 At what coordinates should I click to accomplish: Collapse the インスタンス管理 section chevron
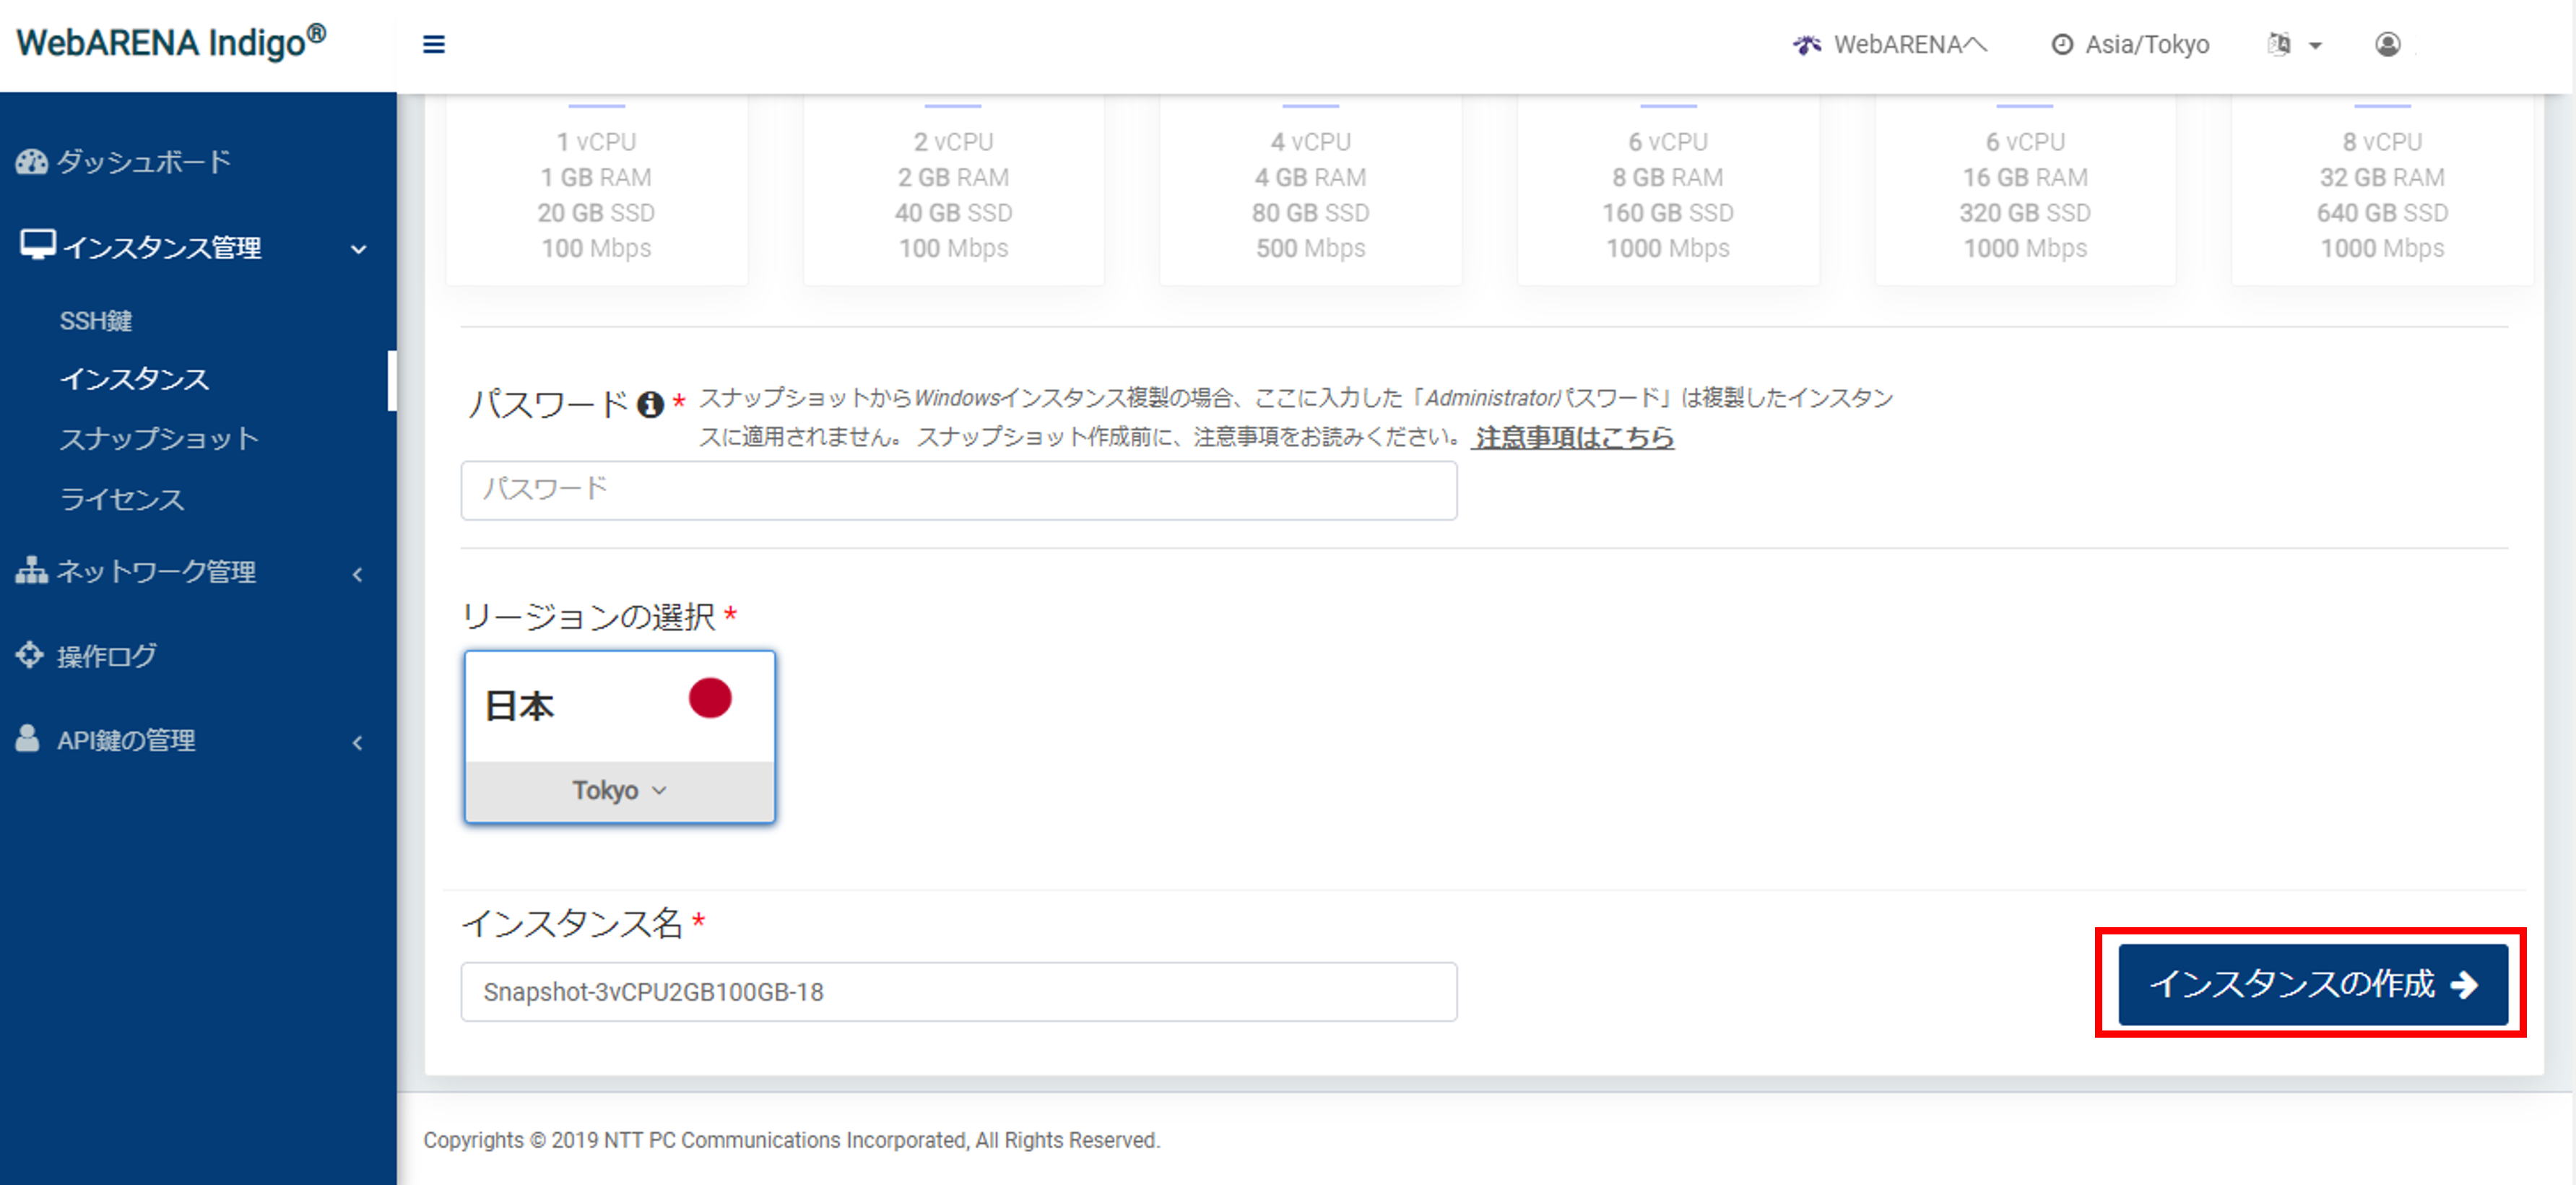coord(359,249)
